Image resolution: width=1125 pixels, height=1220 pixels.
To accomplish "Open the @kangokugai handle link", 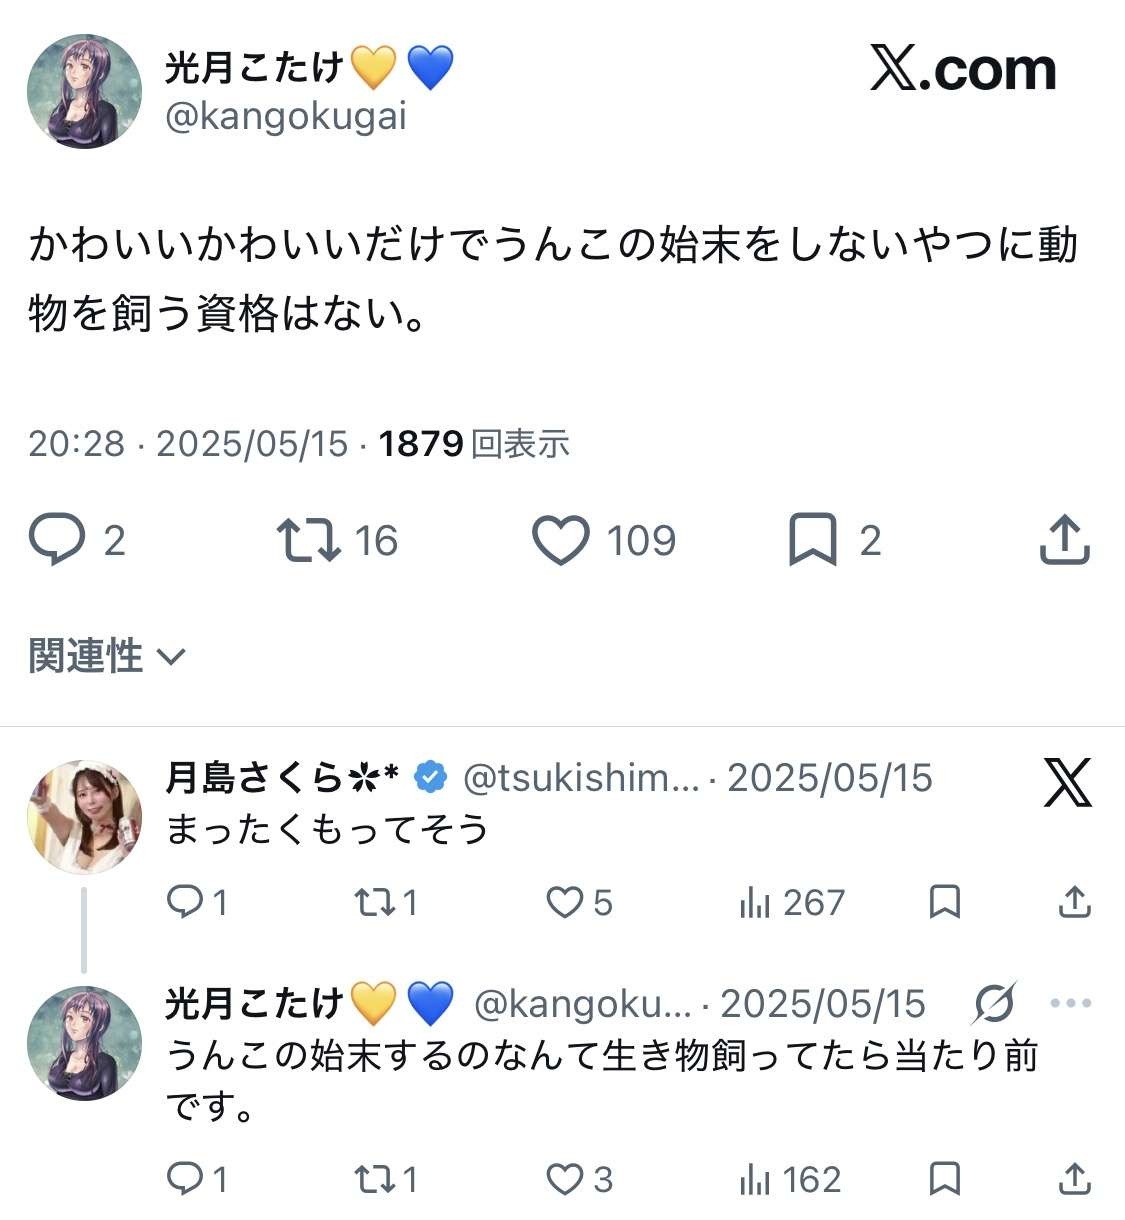I will coord(285,117).
